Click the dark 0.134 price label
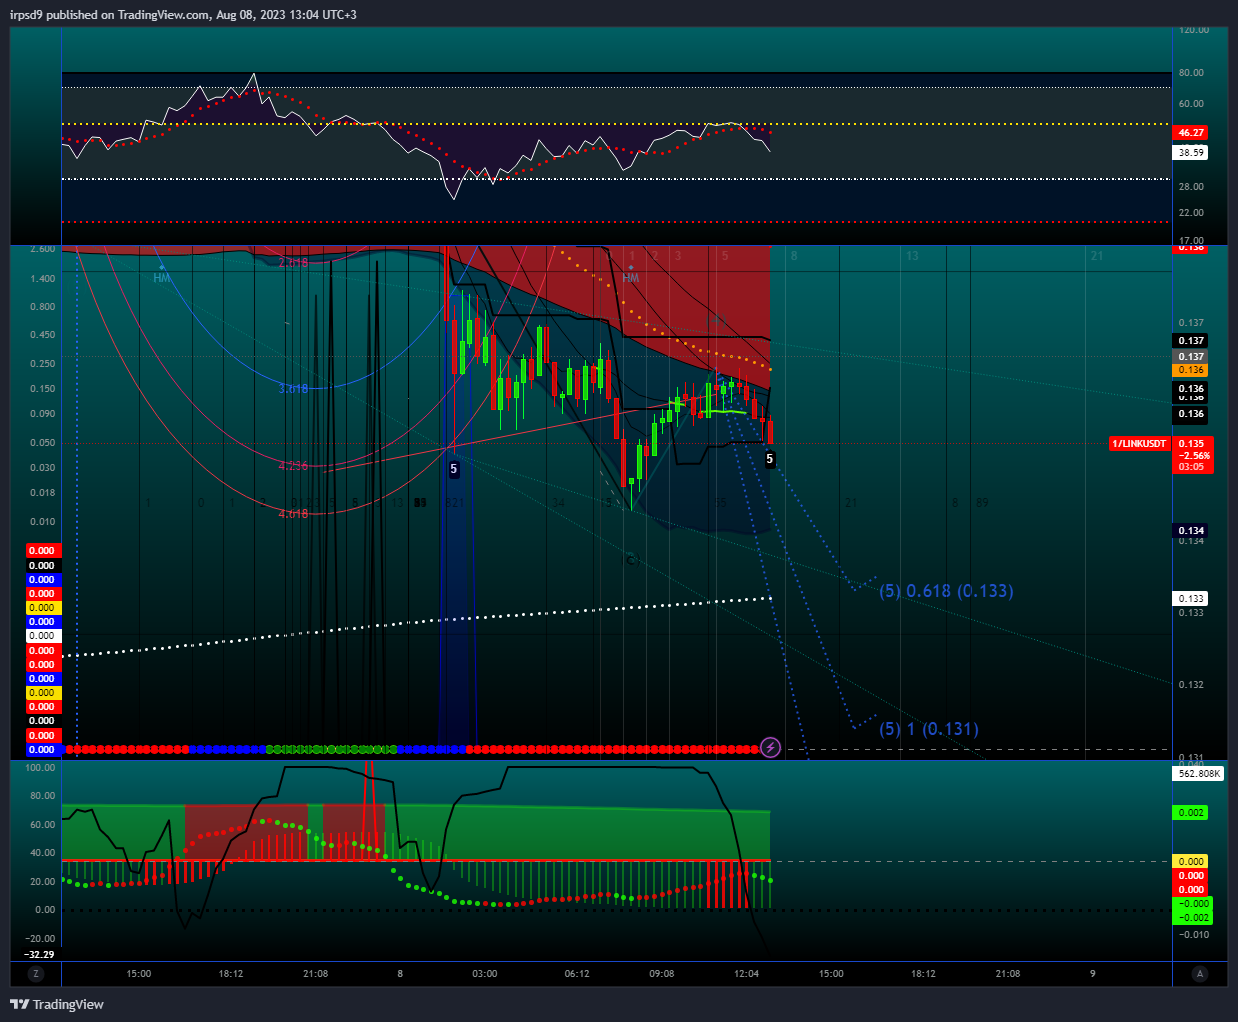Image resolution: width=1238 pixels, height=1022 pixels. click(x=1191, y=531)
